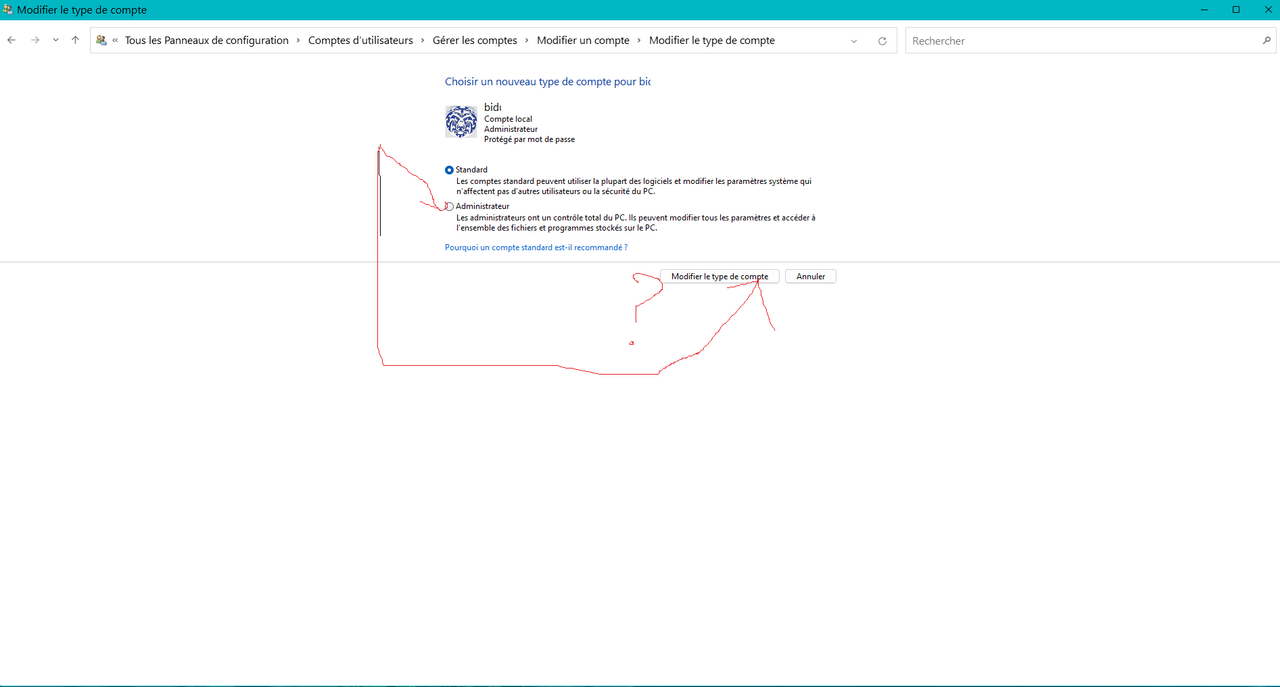Viewport: 1280px width, 687px height.
Task: Open 'Pourquoi un compte standard est-il recommandé ?' link
Action: [x=536, y=247]
